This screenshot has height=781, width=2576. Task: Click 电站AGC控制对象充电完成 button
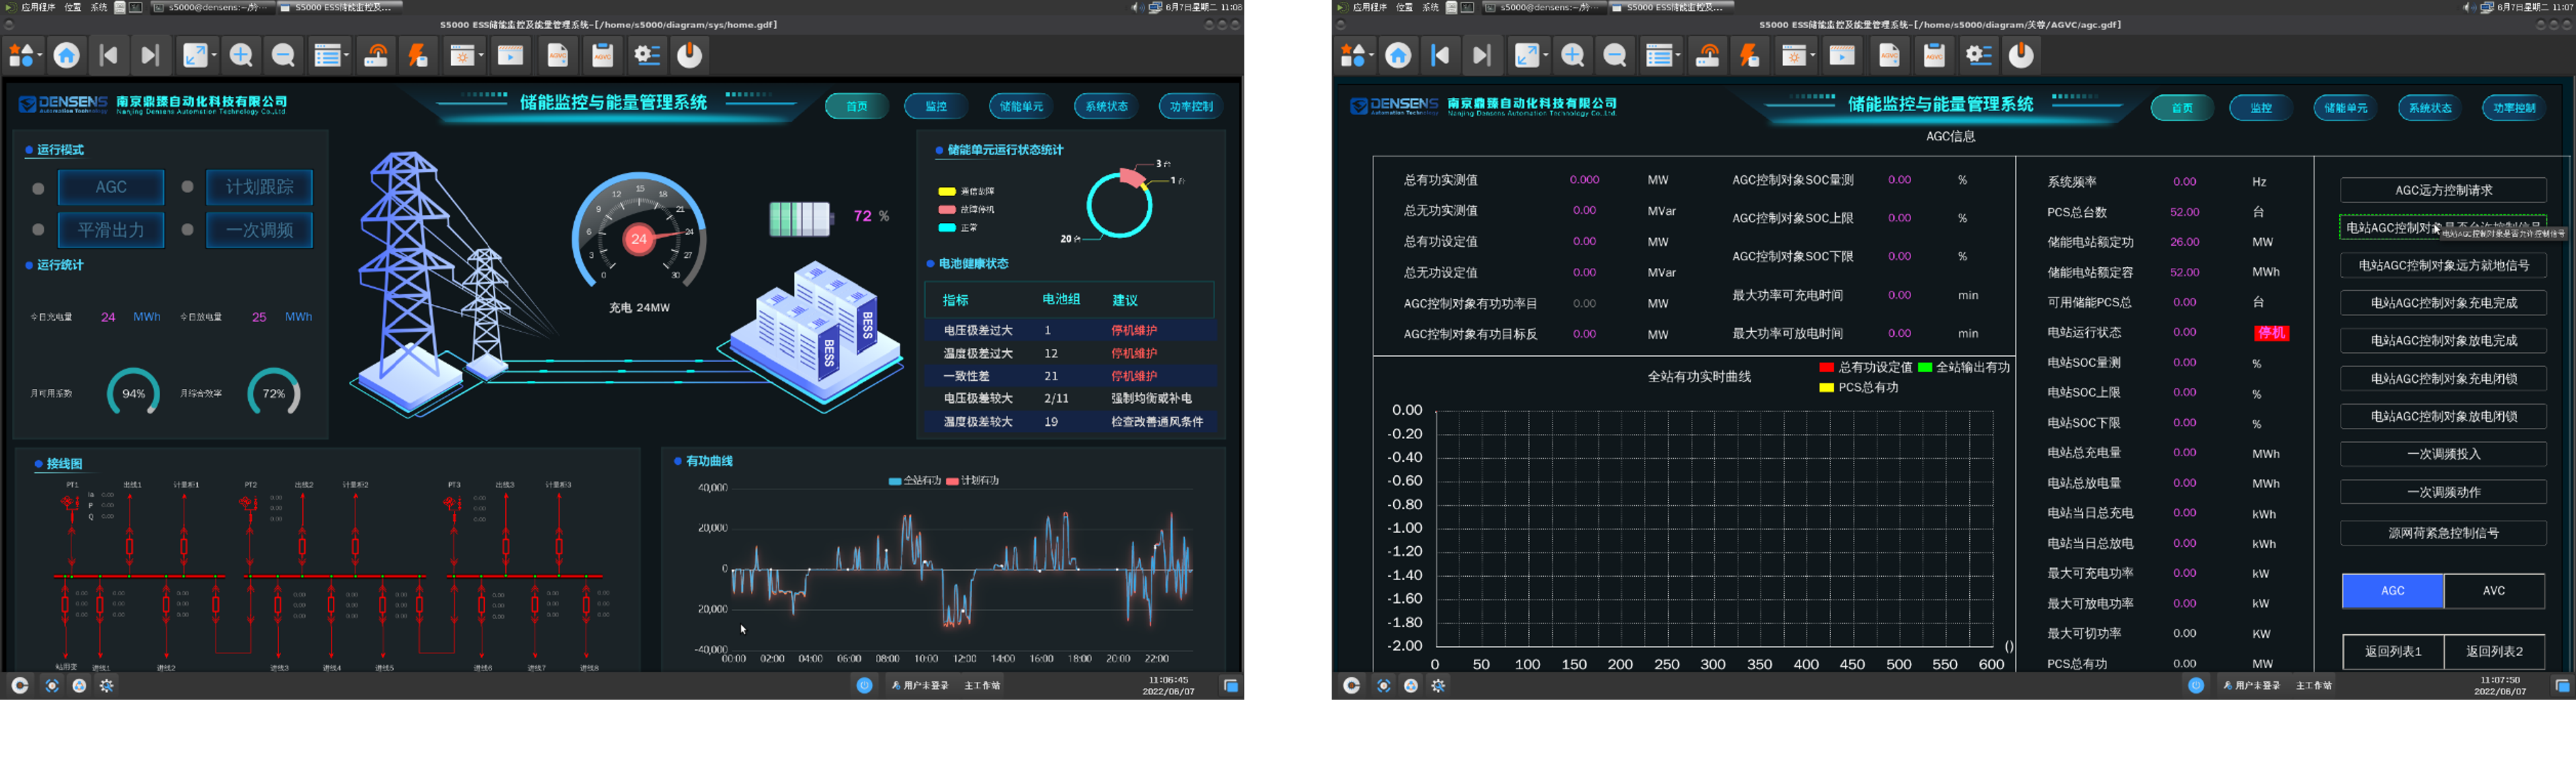2443,303
